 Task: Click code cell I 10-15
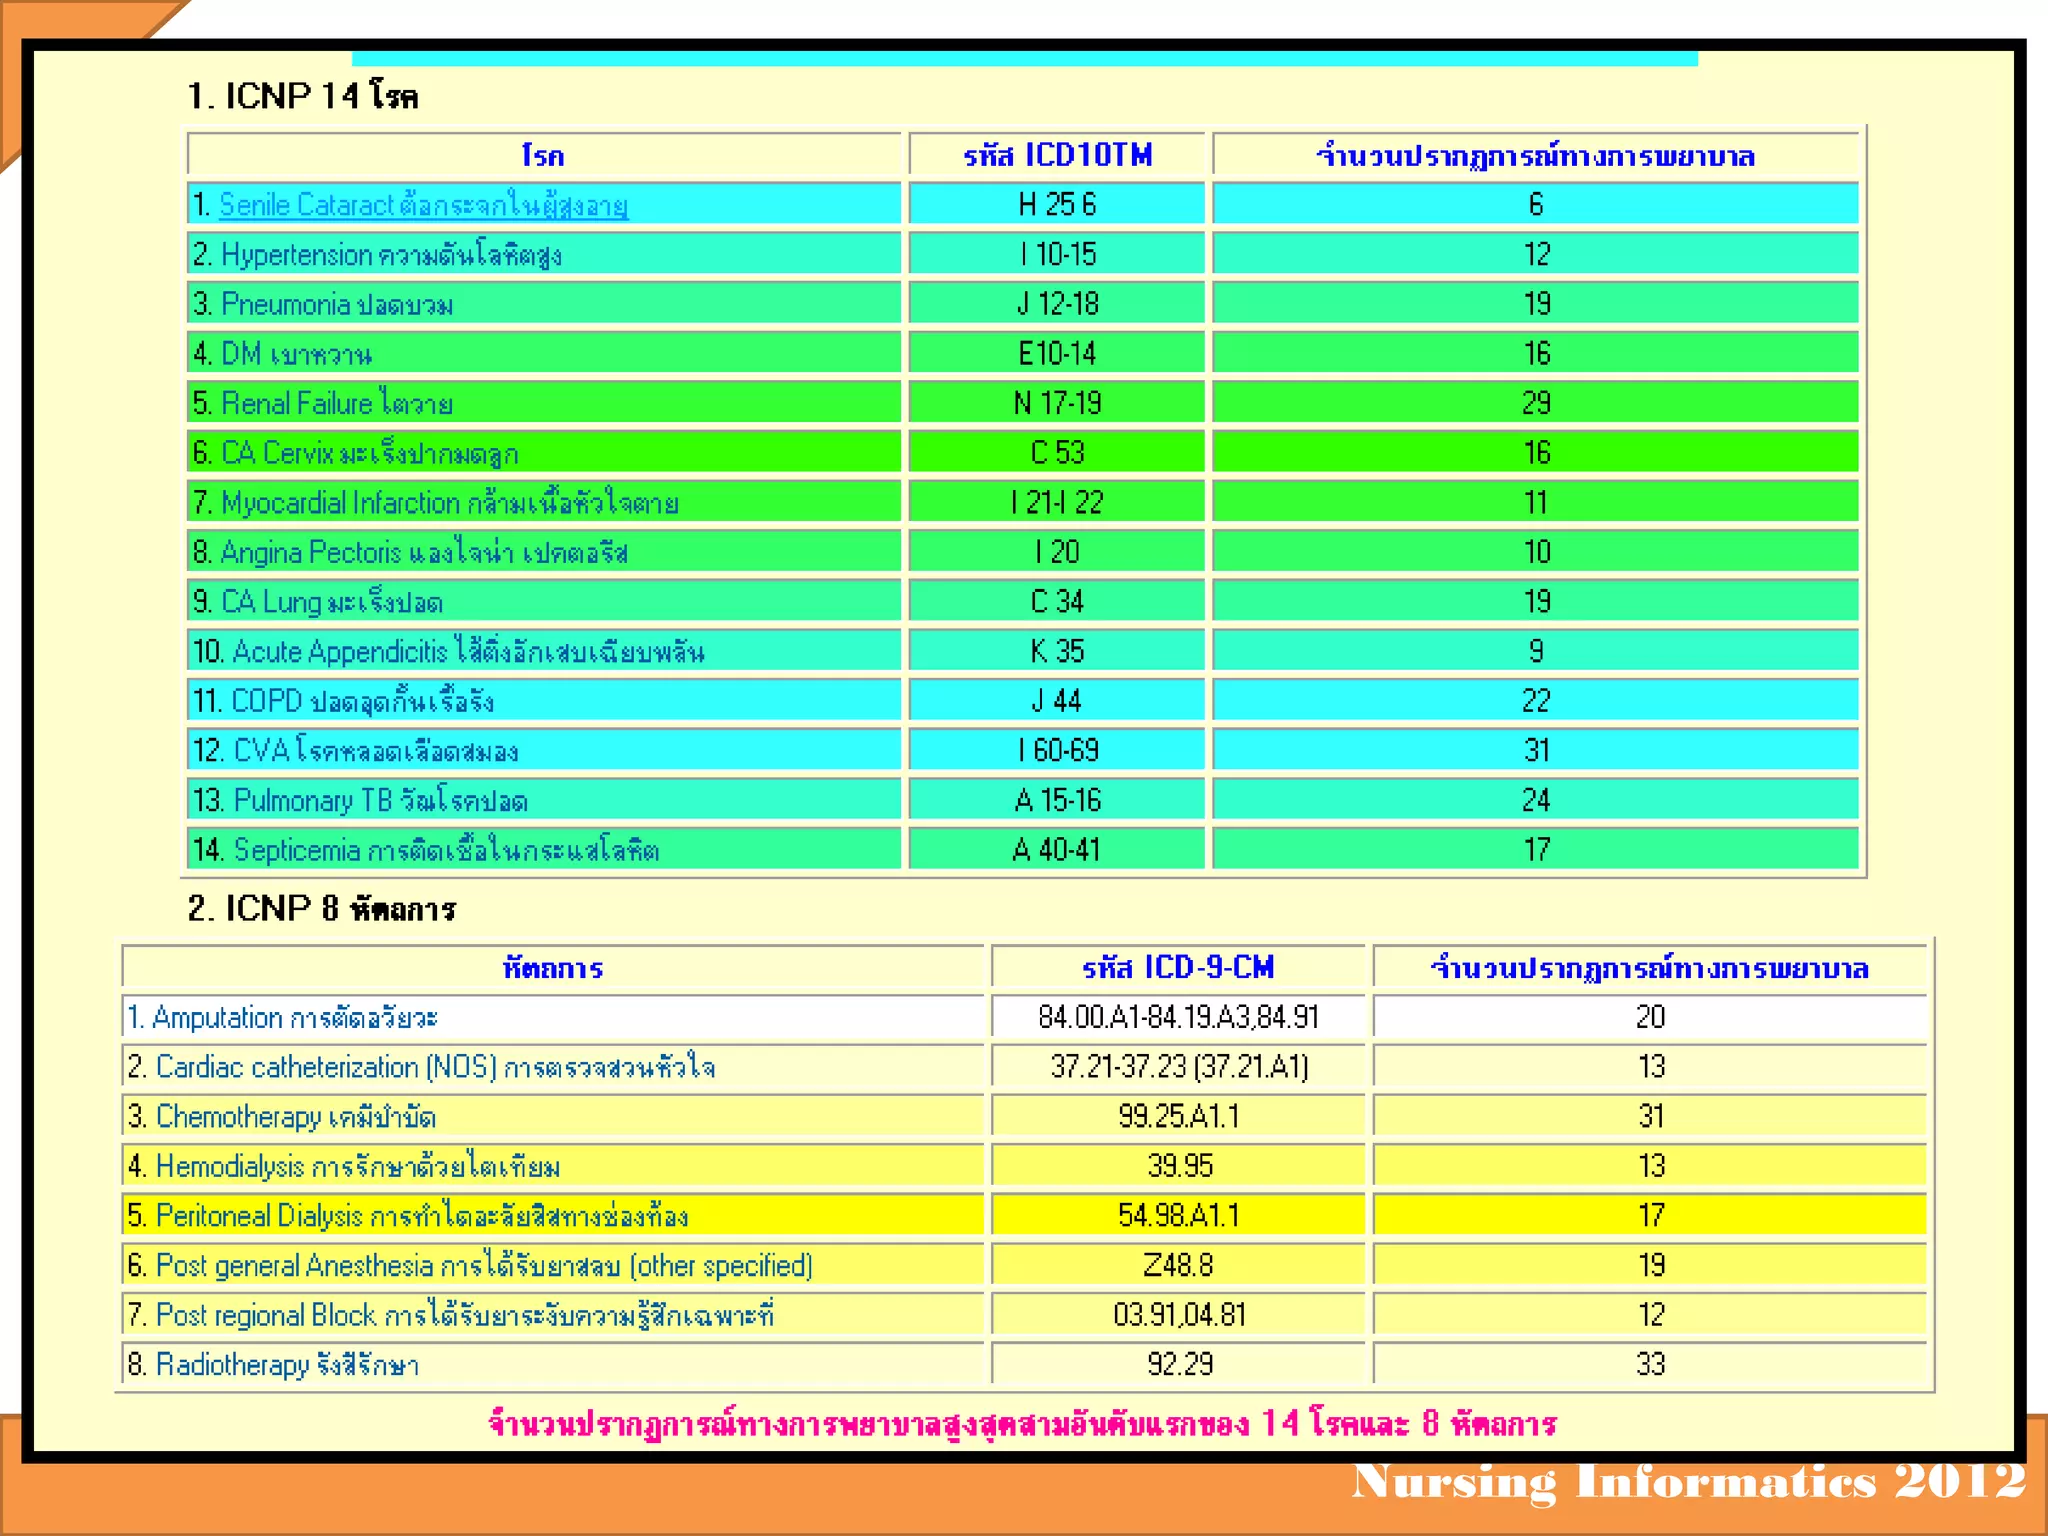pyautogui.click(x=1057, y=254)
